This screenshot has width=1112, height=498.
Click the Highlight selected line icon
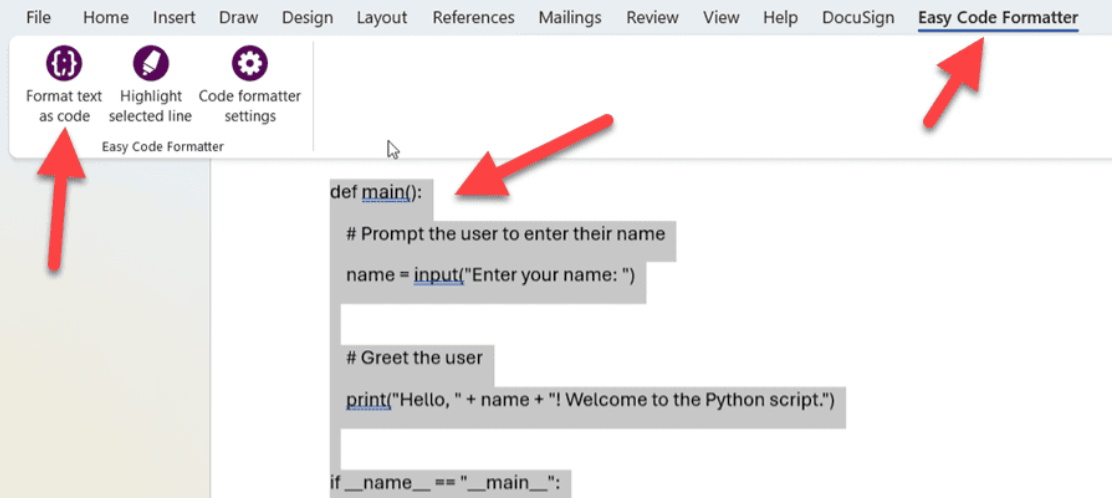(x=150, y=64)
